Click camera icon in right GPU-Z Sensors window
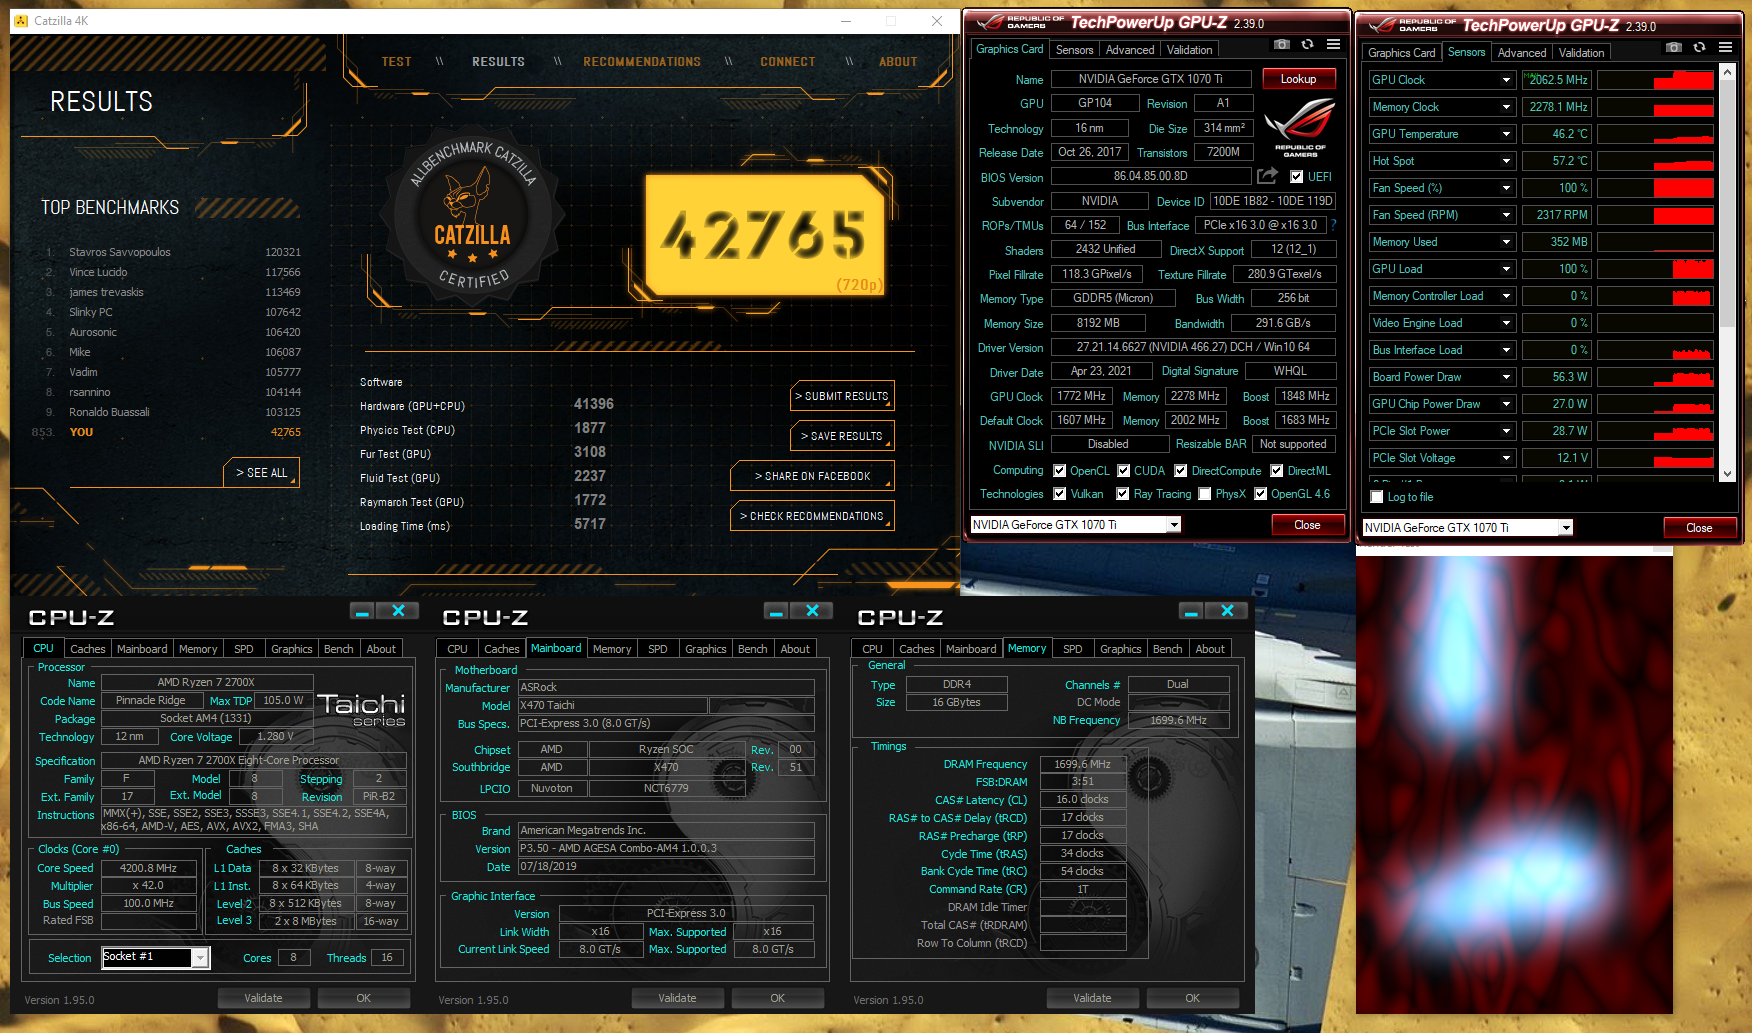The image size is (1752, 1033). click(x=1674, y=48)
